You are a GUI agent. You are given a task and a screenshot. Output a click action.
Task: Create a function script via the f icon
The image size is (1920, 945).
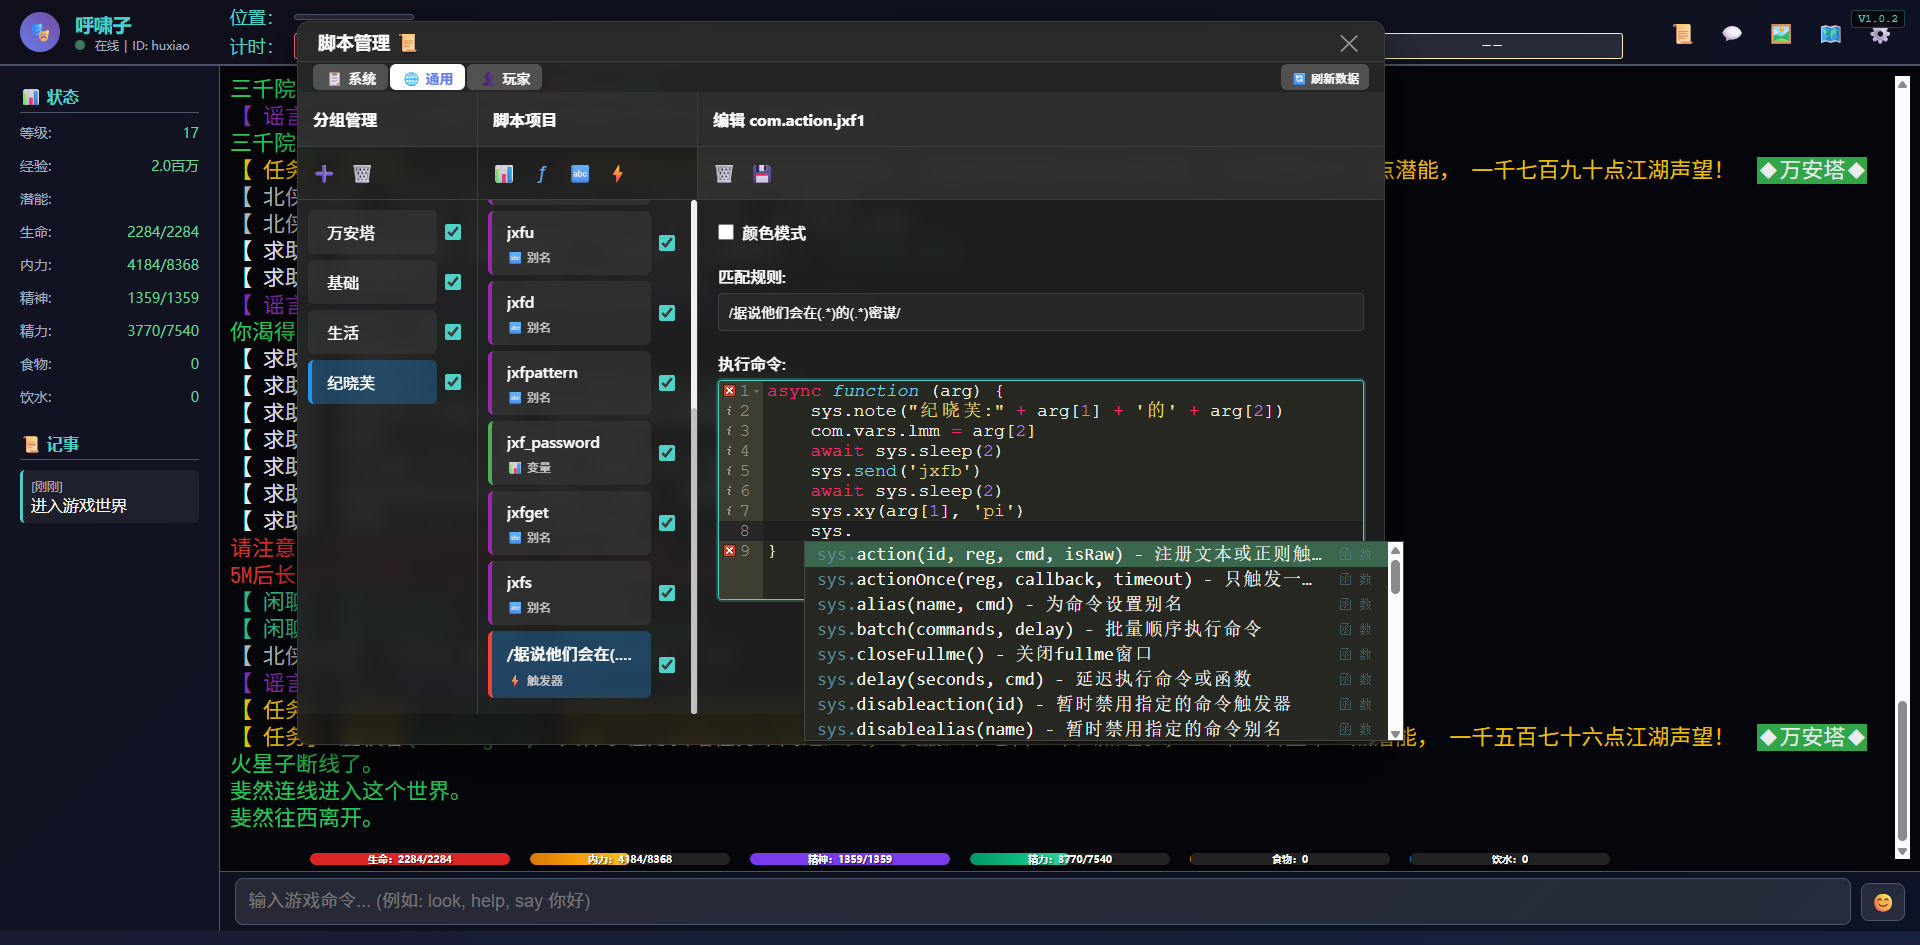(x=542, y=173)
